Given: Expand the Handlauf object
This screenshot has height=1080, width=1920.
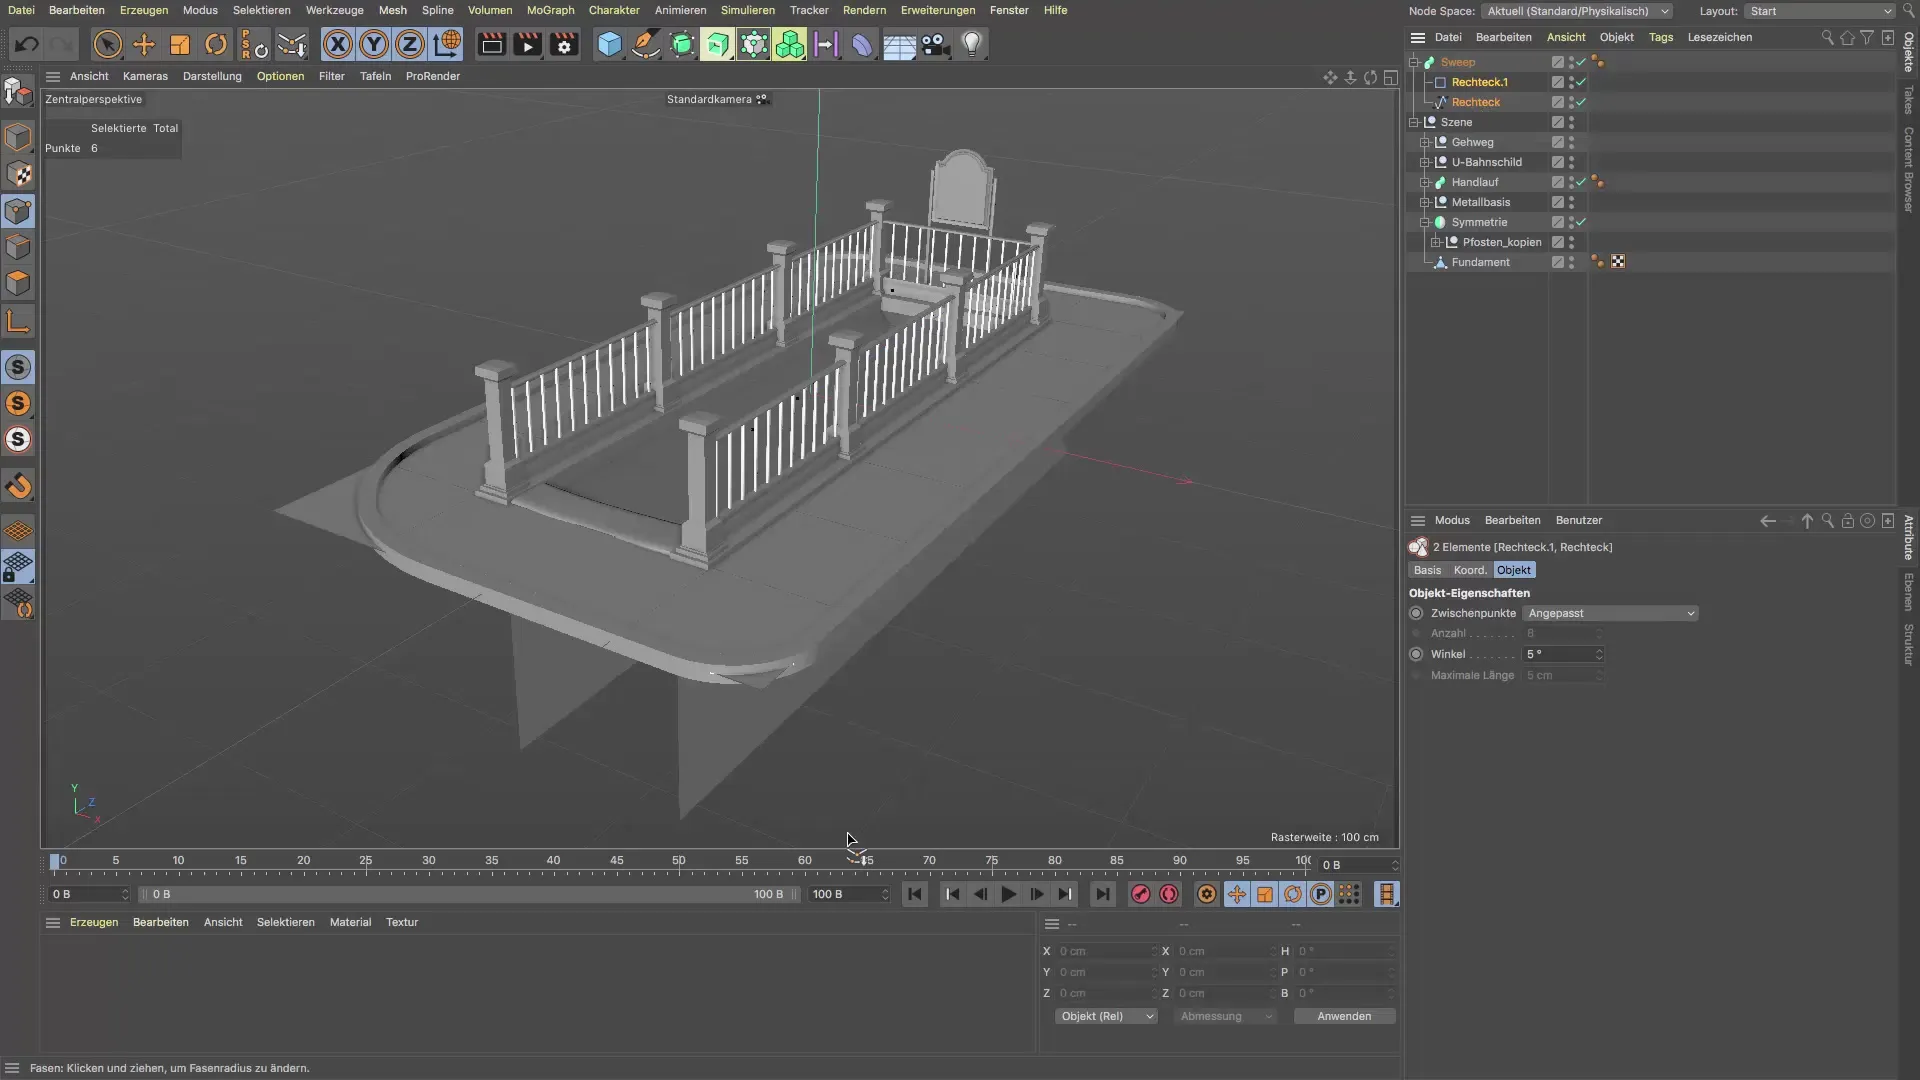Looking at the screenshot, I should [1425, 182].
